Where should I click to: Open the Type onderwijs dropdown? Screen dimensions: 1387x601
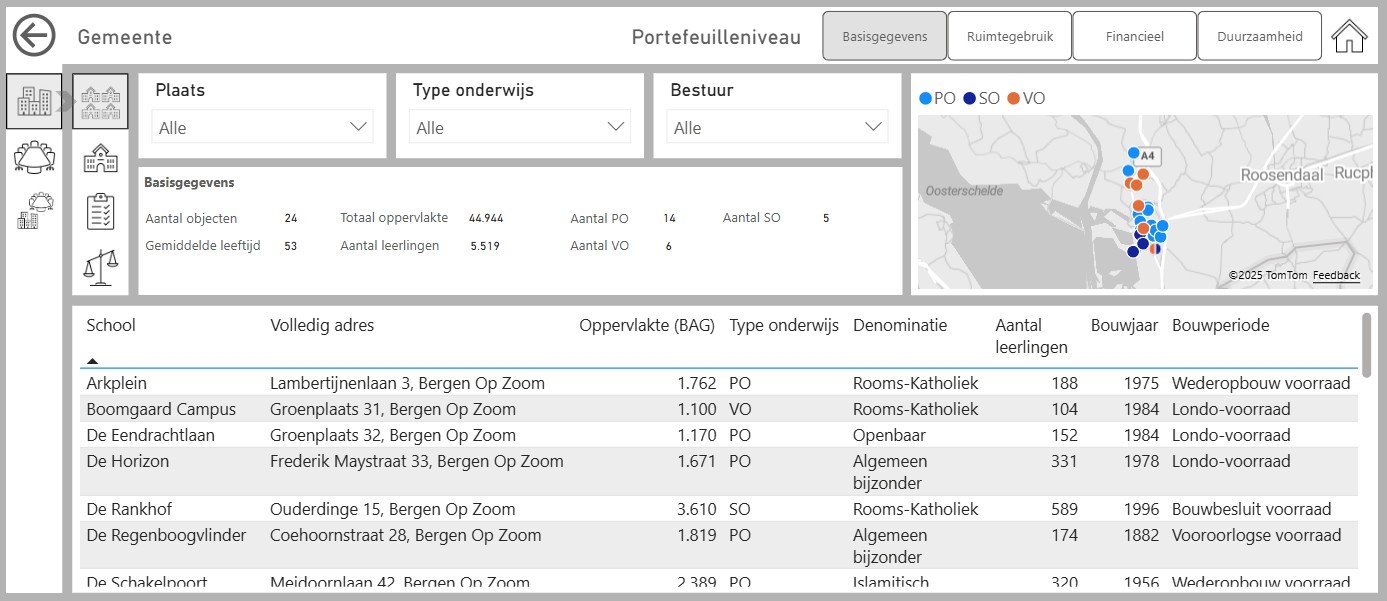point(519,128)
